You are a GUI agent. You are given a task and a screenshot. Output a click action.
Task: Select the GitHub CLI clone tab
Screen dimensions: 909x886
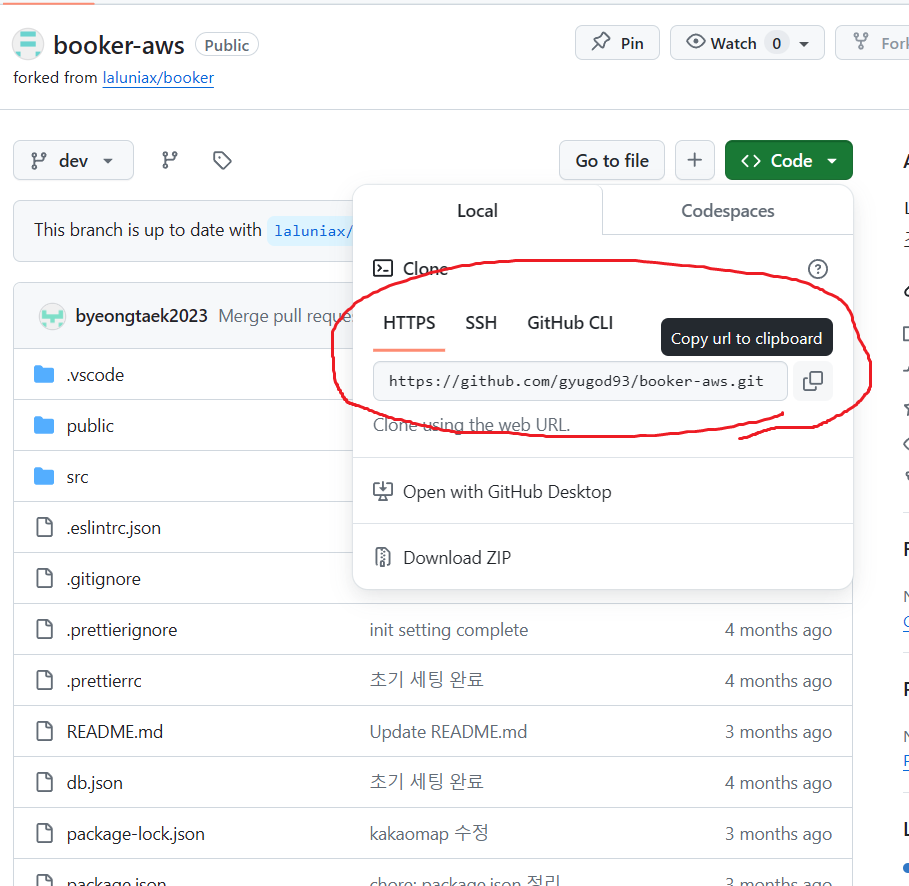tap(570, 323)
